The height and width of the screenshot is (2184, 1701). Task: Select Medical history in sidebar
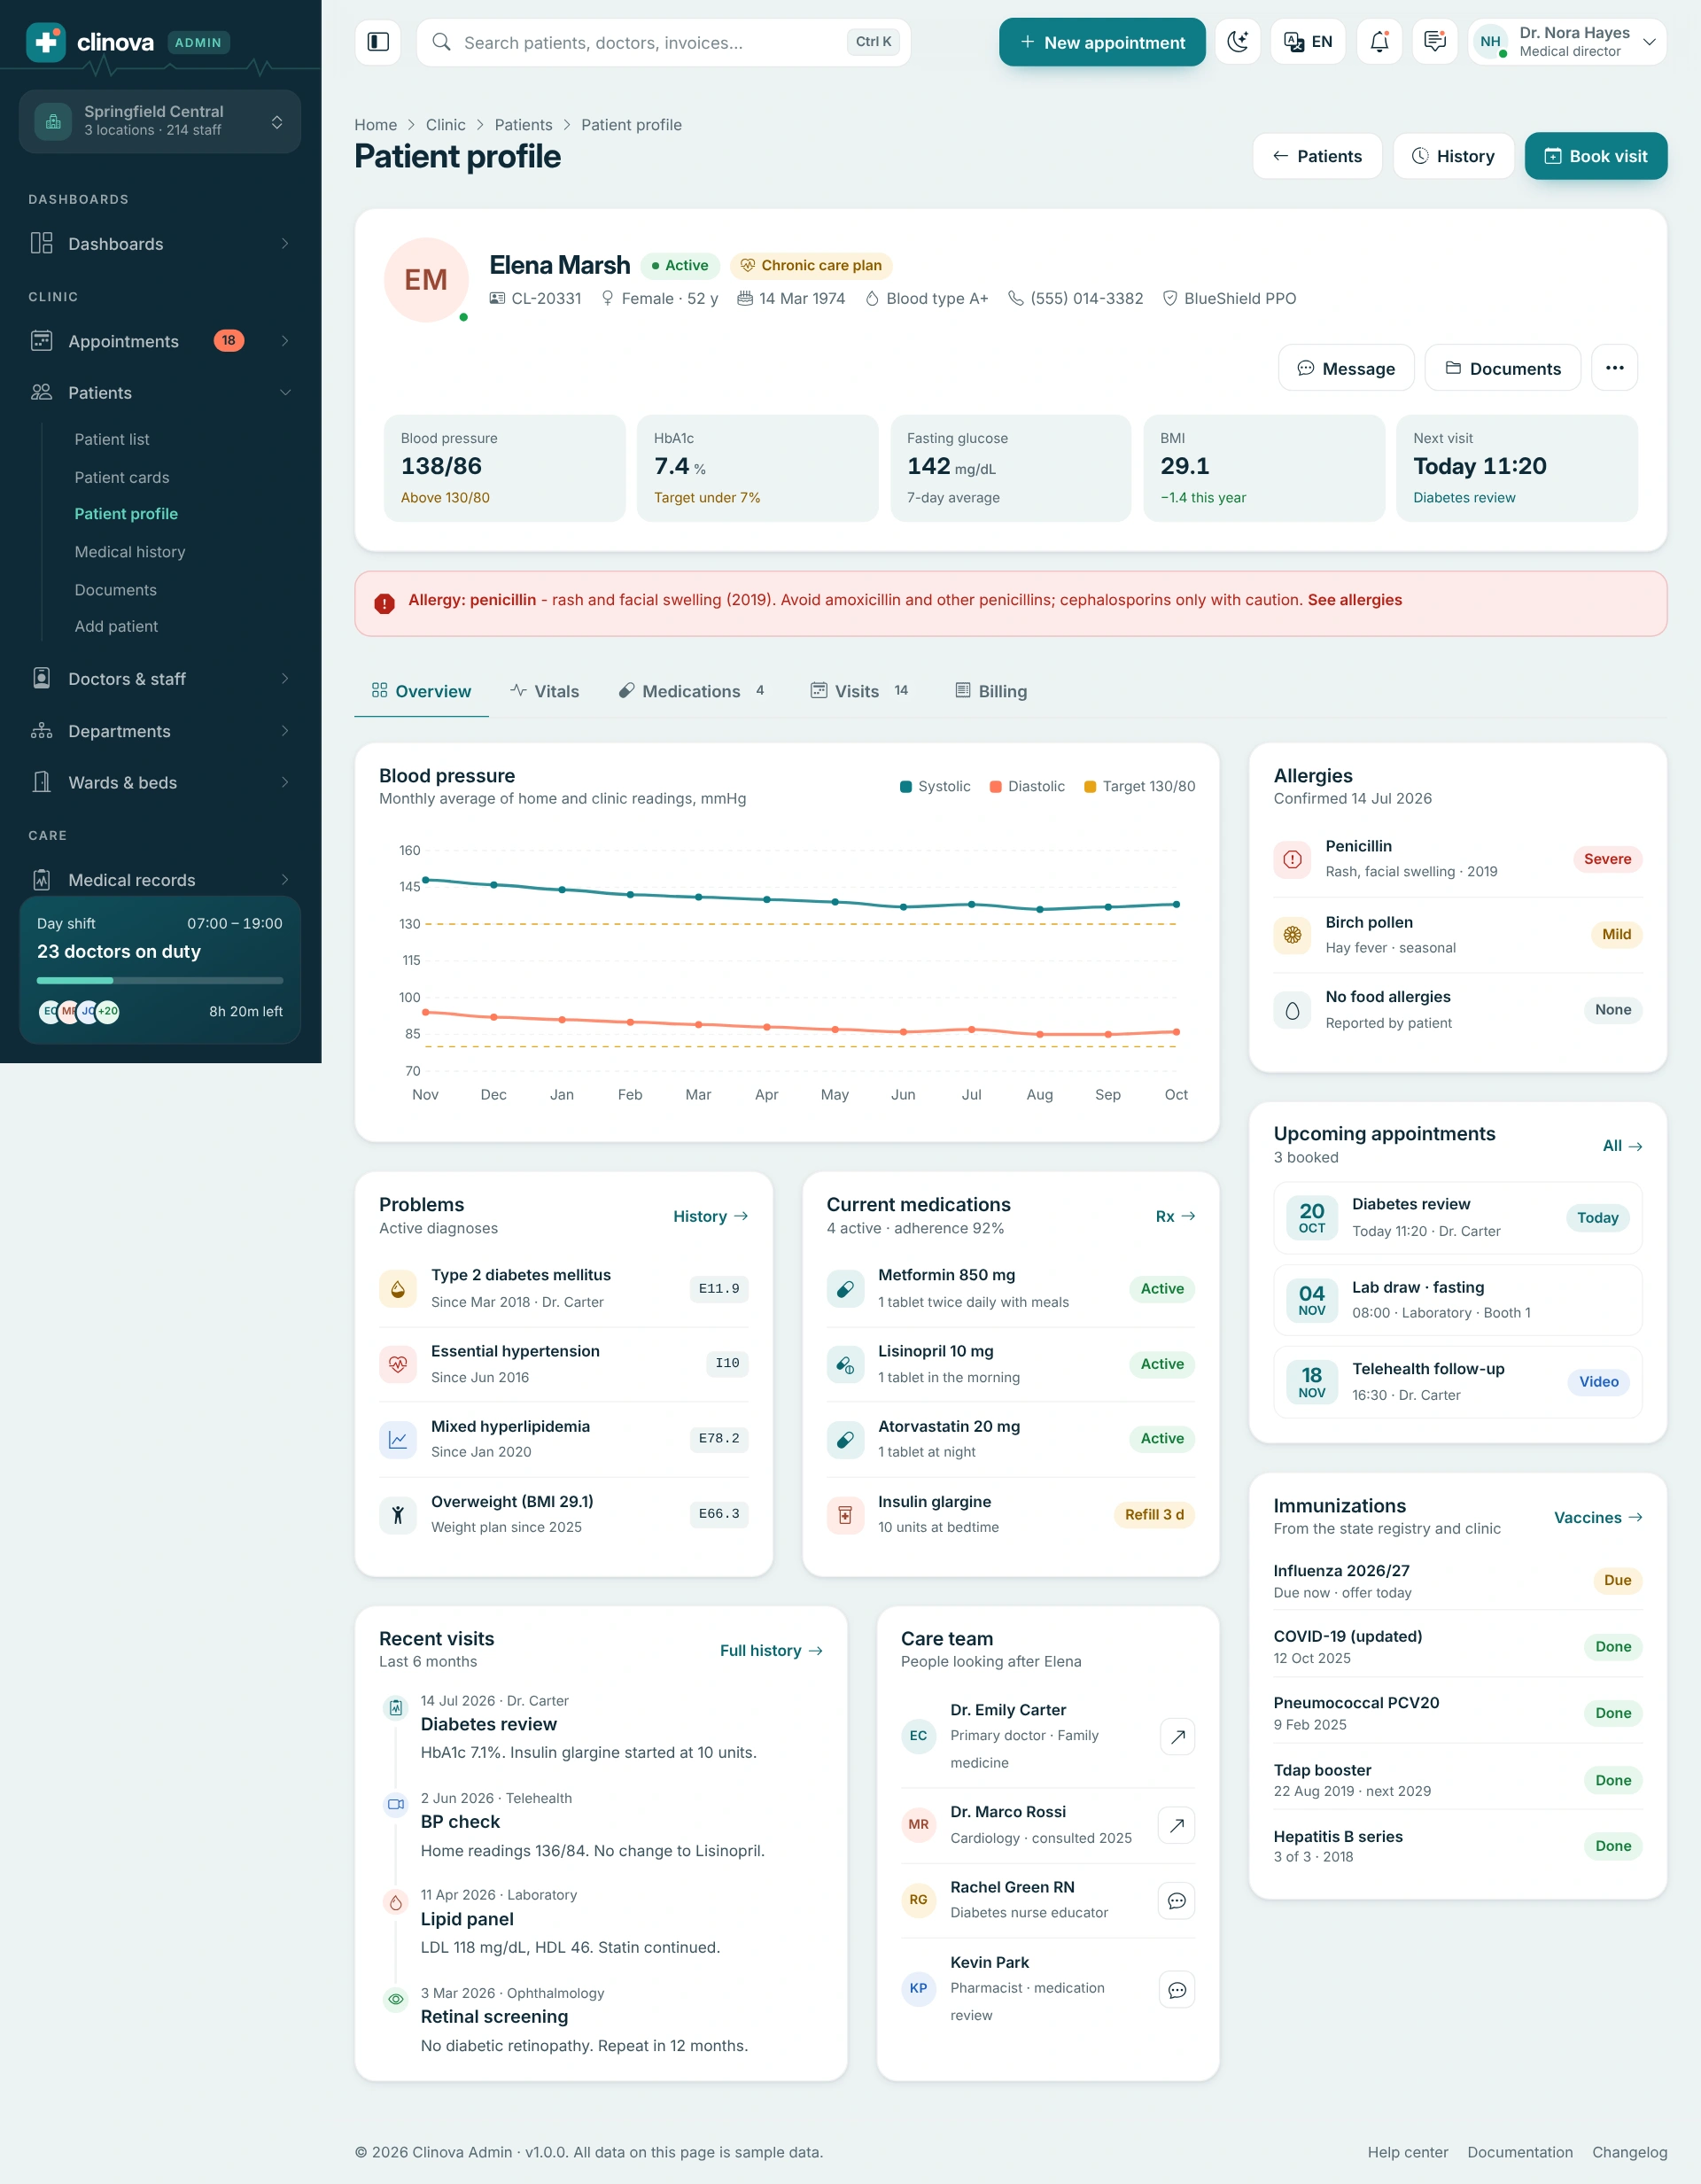pos(130,552)
